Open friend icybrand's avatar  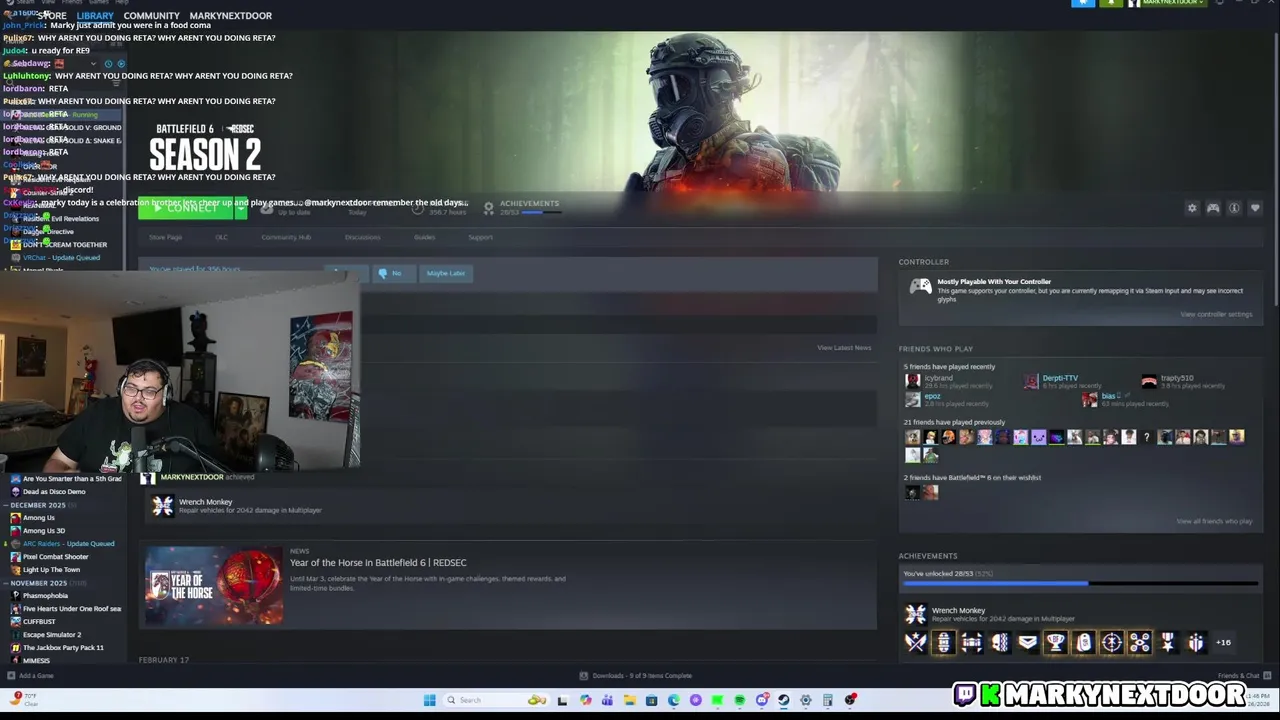(912, 381)
